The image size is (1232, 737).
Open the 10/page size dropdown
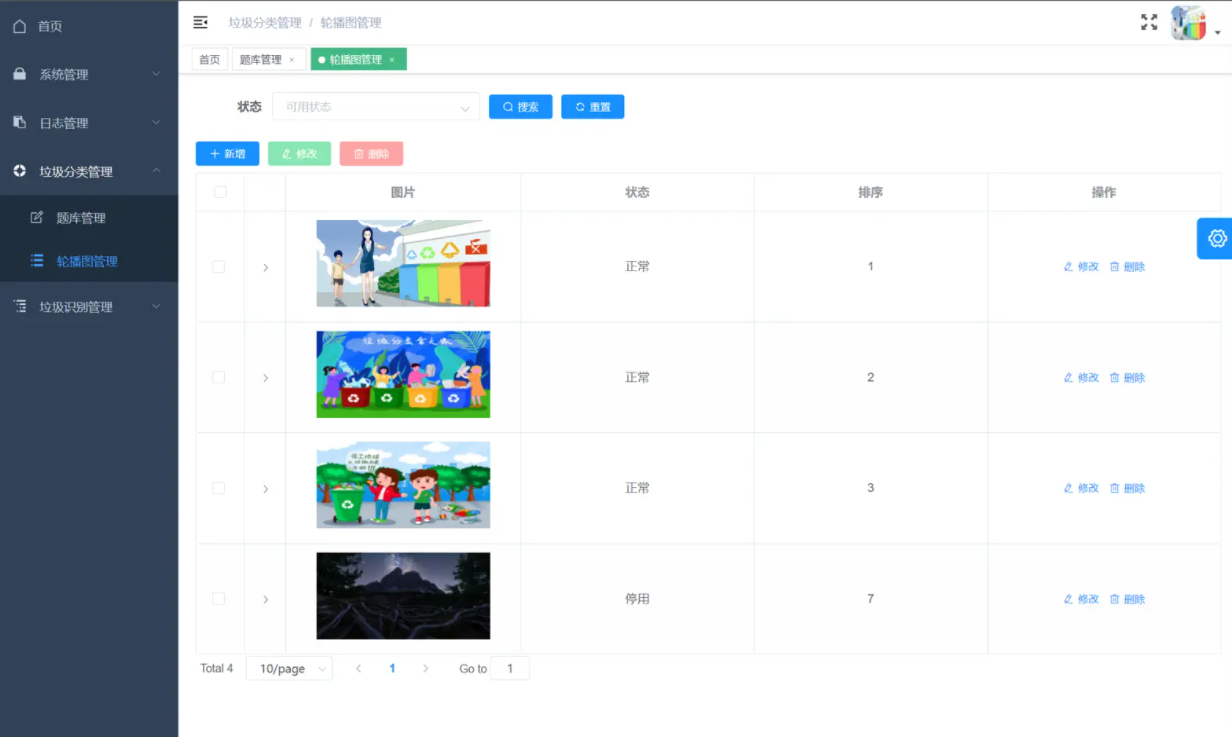pos(289,668)
